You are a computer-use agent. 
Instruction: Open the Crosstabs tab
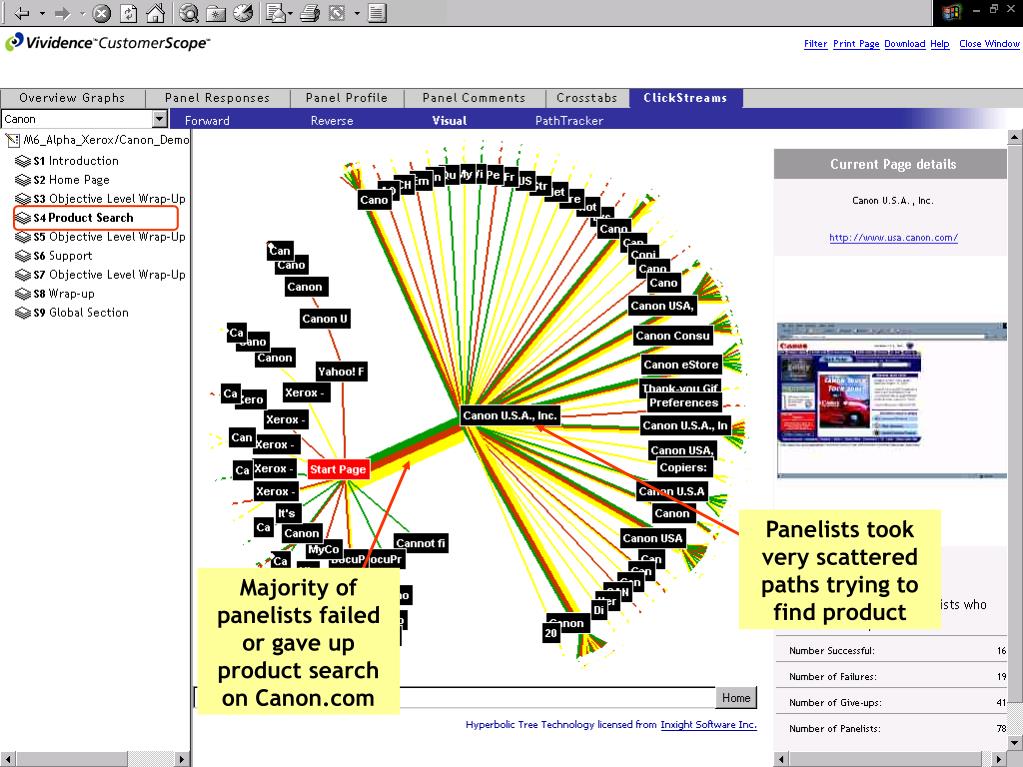tap(587, 98)
